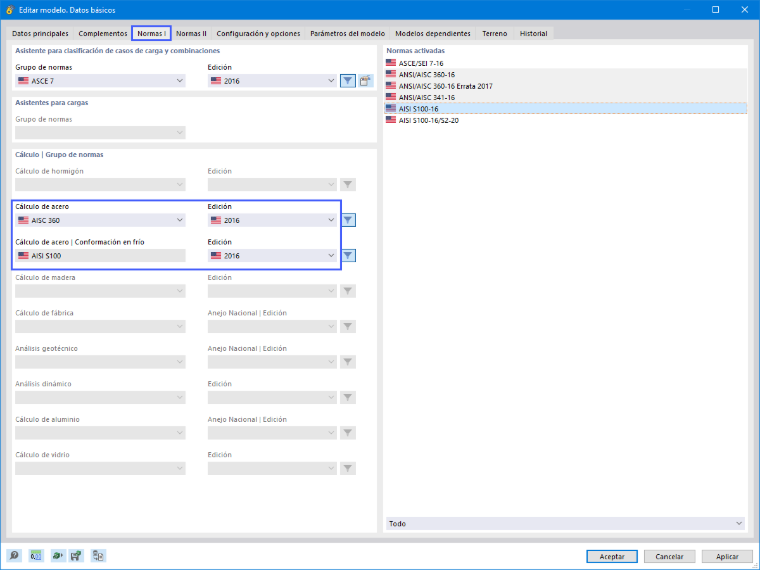Click the load default settings icon
760x570 pixels.
click(58, 555)
